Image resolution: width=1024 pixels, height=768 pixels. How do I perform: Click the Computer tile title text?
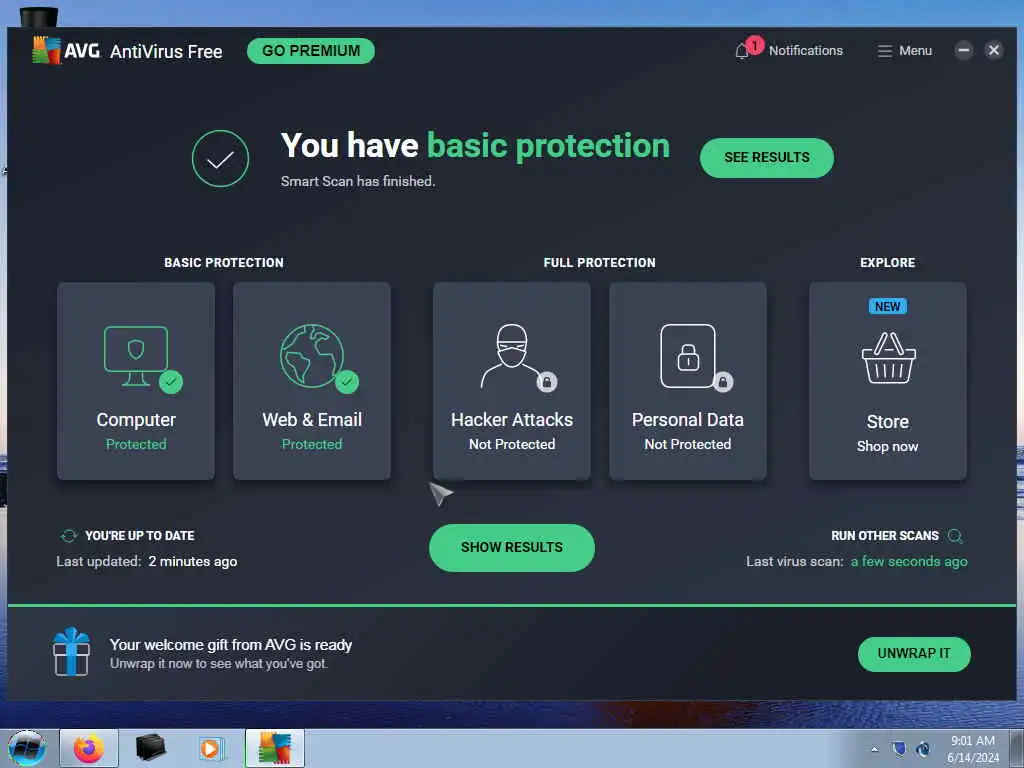[x=136, y=420]
